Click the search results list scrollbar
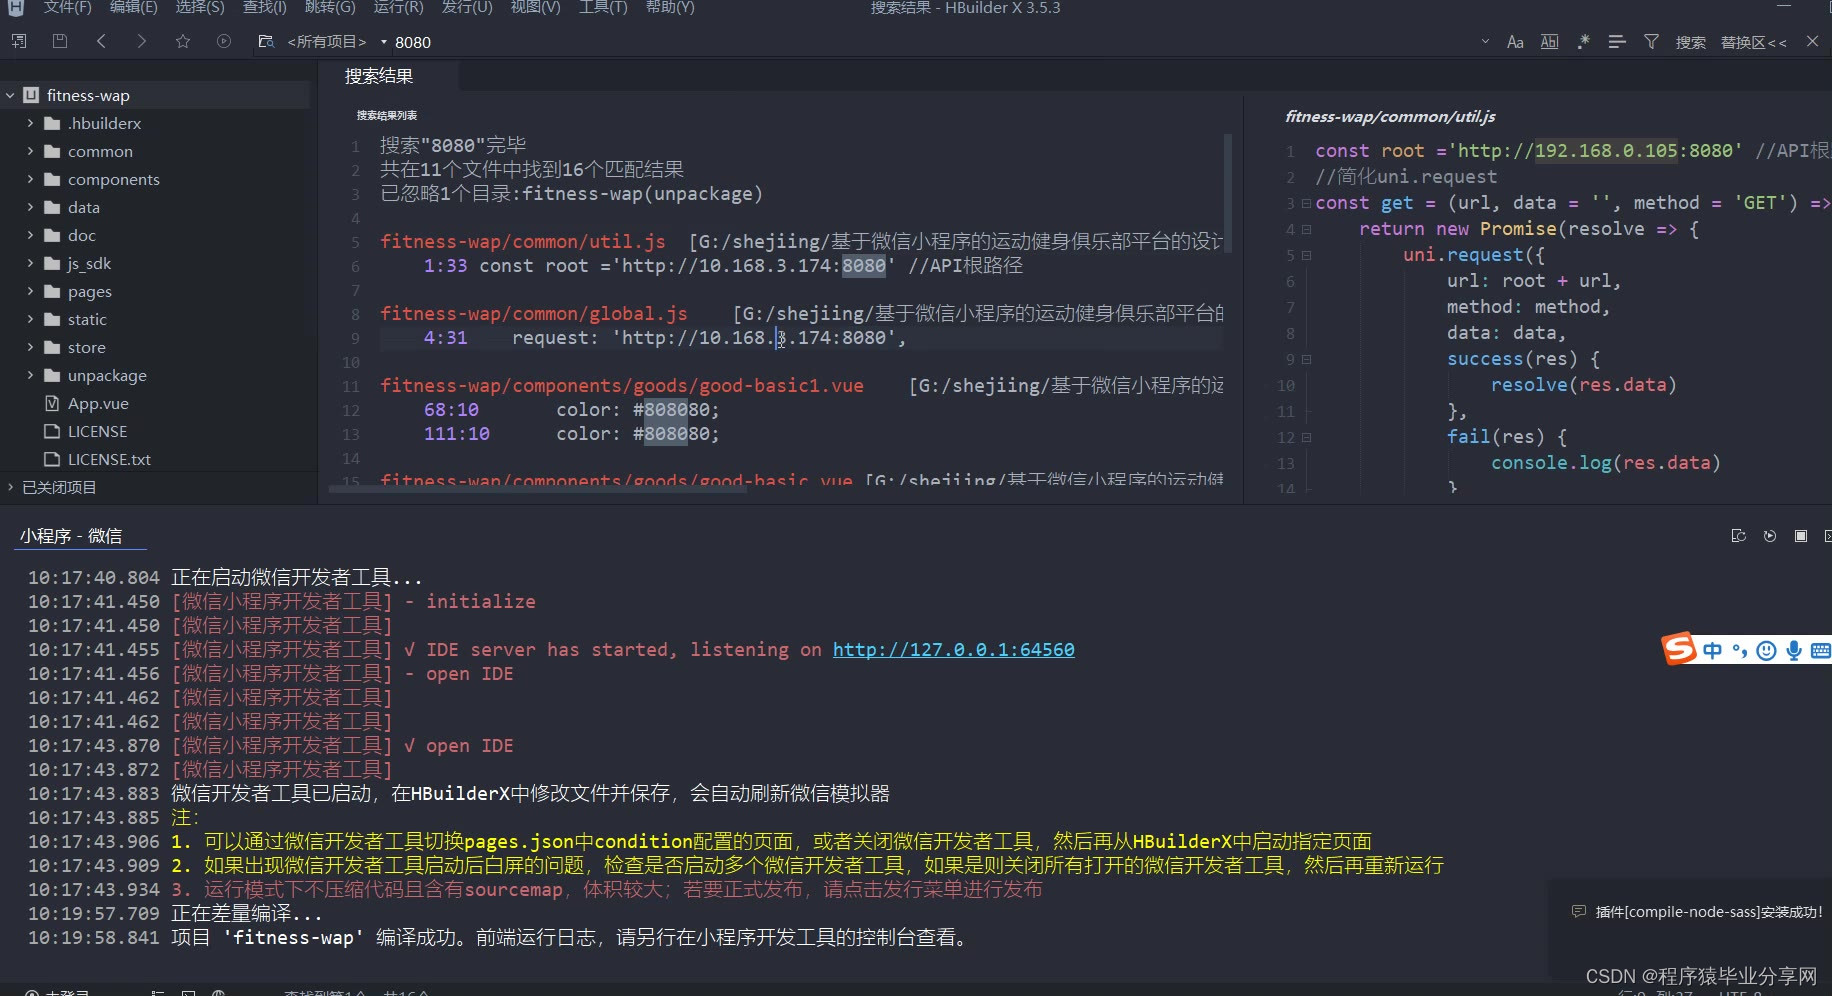The image size is (1832, 996). (1227, 191)
